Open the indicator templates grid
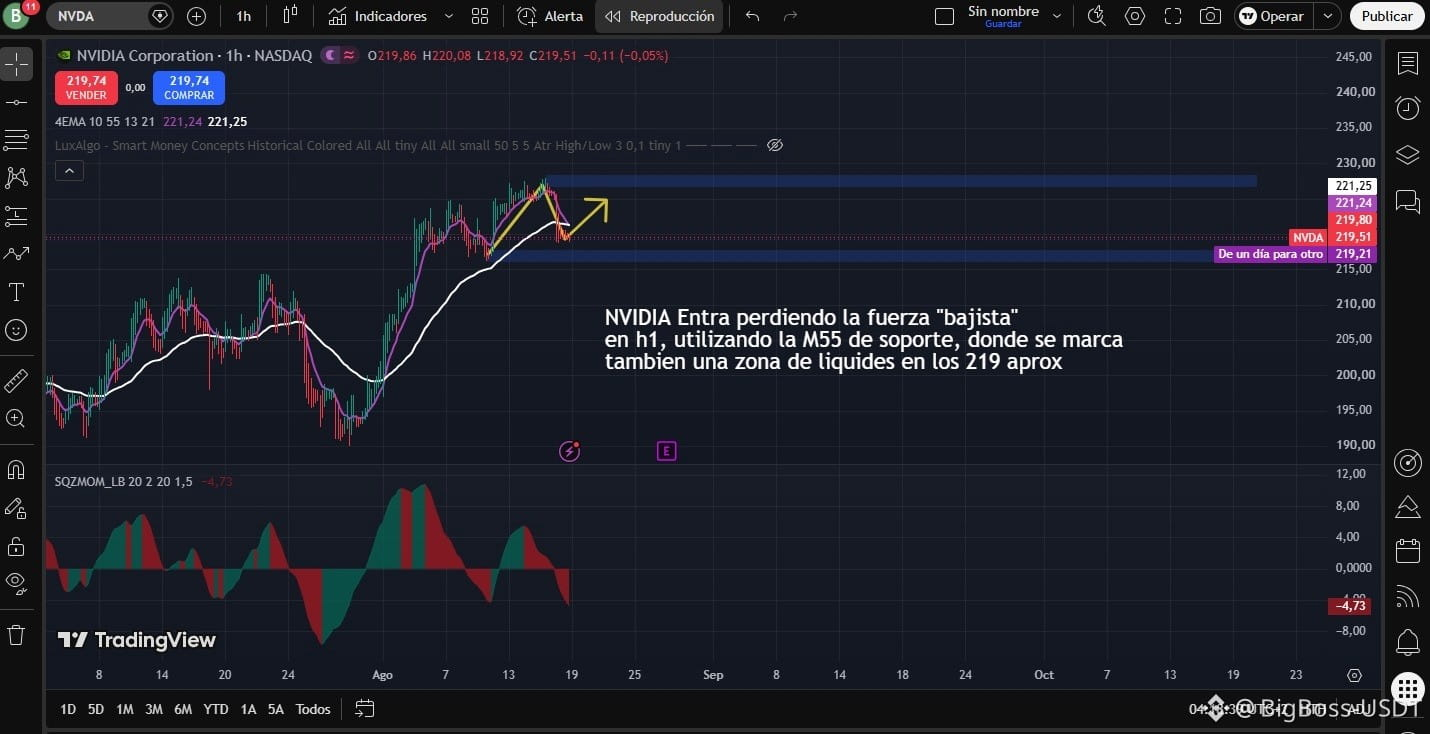Viewport: 1430px width, 734px height. (480, 16)
